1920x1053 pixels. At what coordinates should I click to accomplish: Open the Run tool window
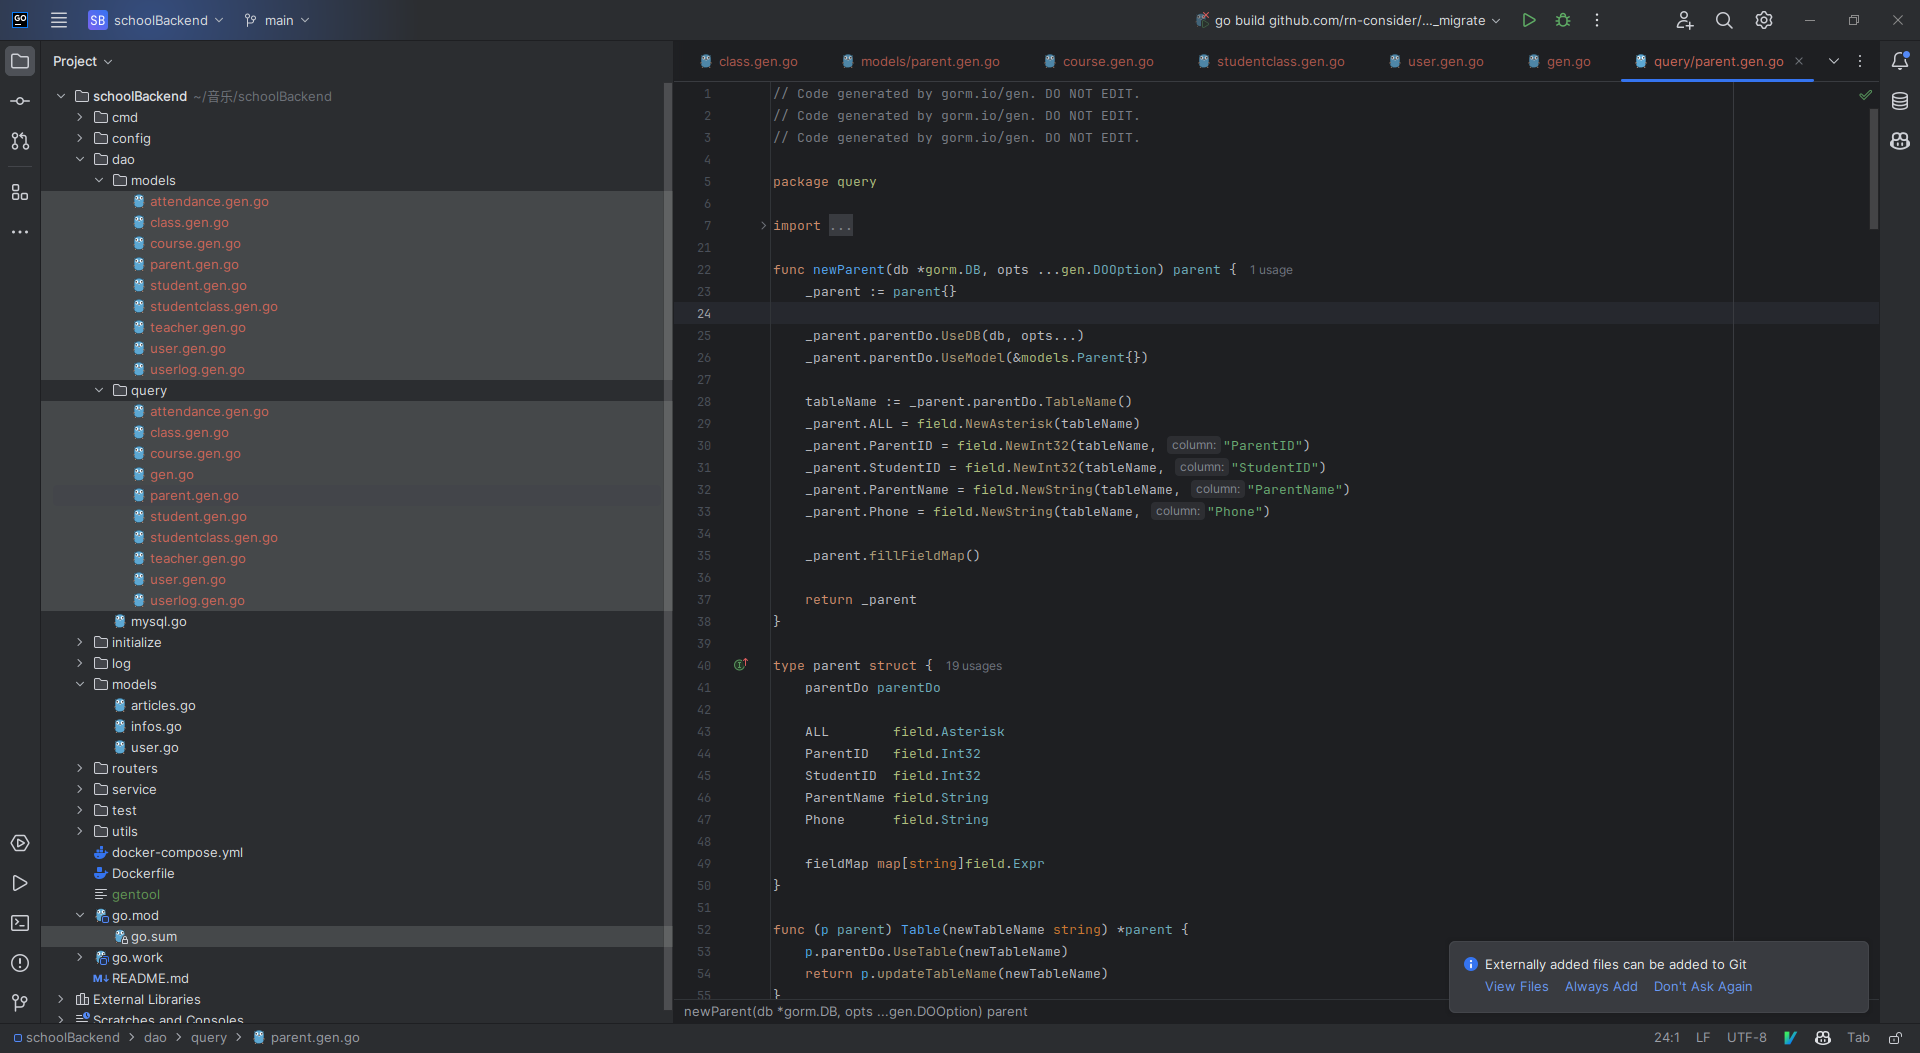pyautogui.click(x=20, y=883)
